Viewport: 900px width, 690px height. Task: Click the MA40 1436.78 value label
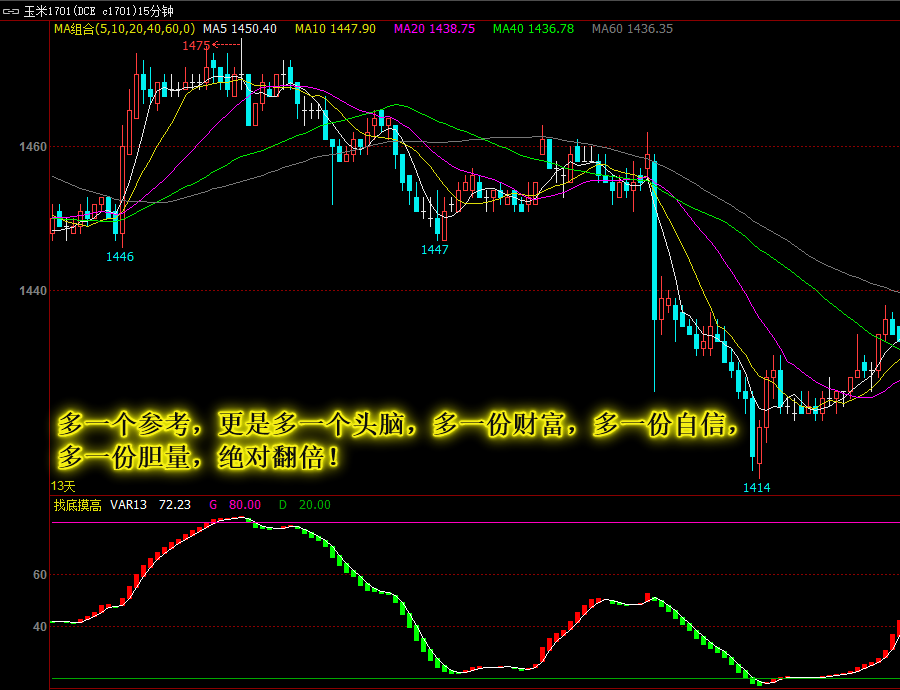click(533, 29)
